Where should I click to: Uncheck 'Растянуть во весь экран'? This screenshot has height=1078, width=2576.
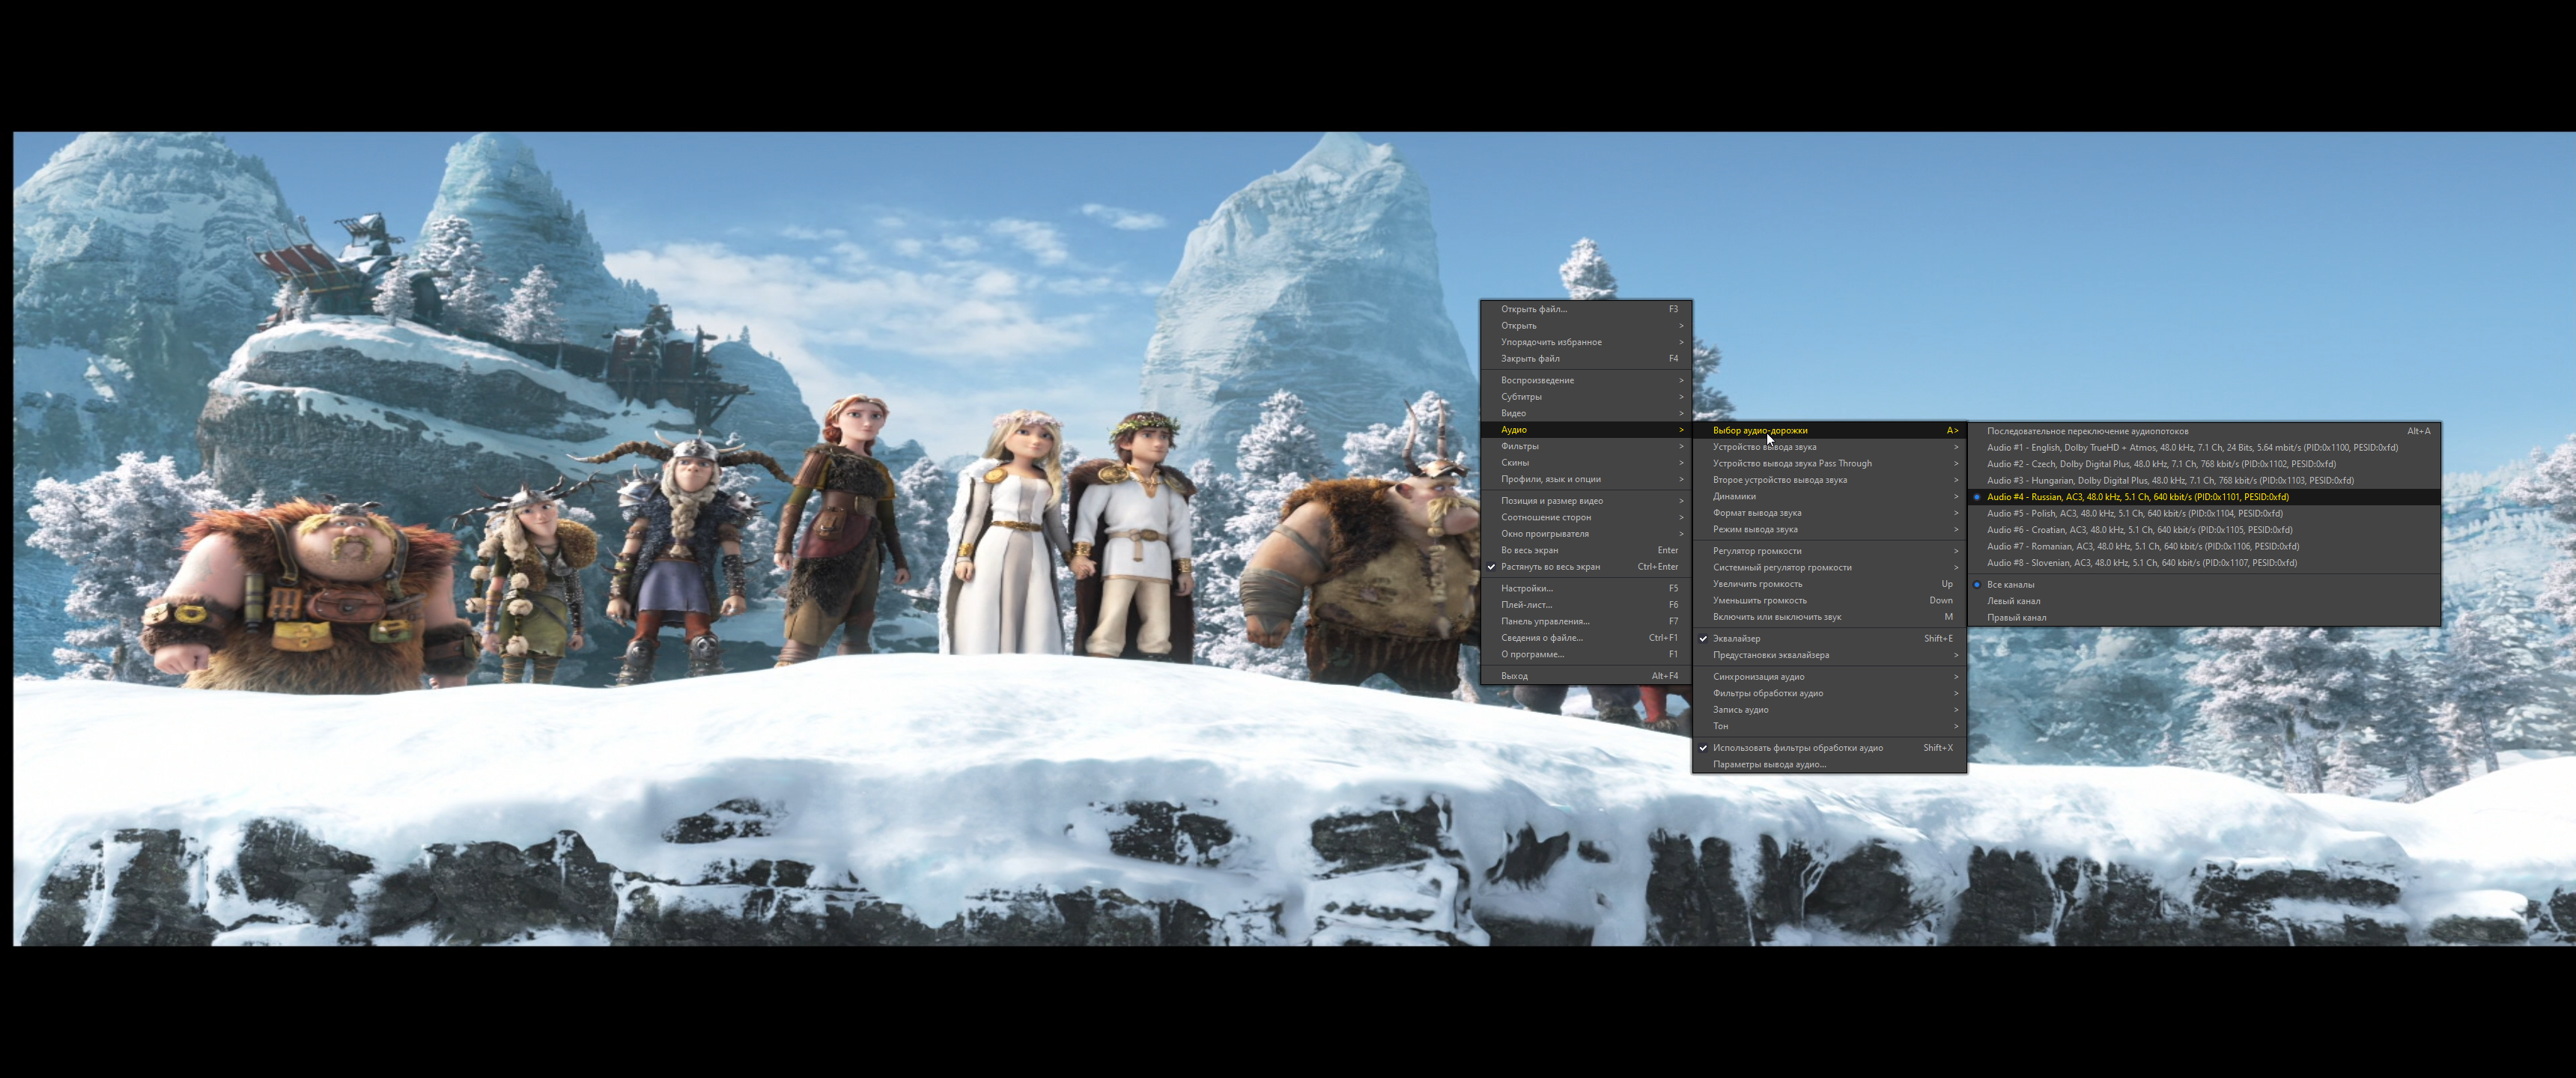[x=1586, y=567]
